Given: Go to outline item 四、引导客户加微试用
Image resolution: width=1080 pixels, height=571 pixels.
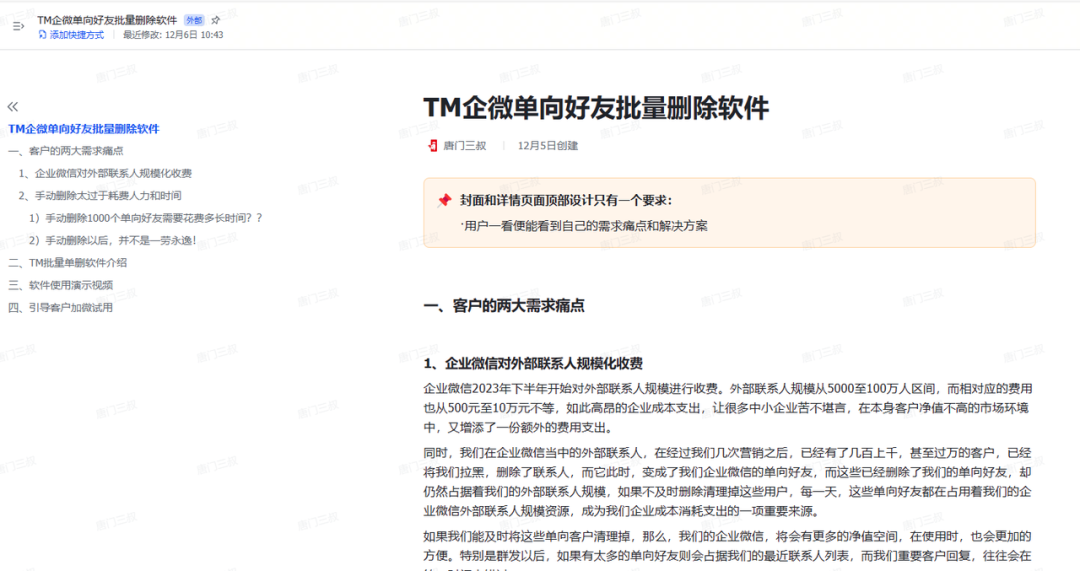Looking at the screenshot, I should pos(61,308).
